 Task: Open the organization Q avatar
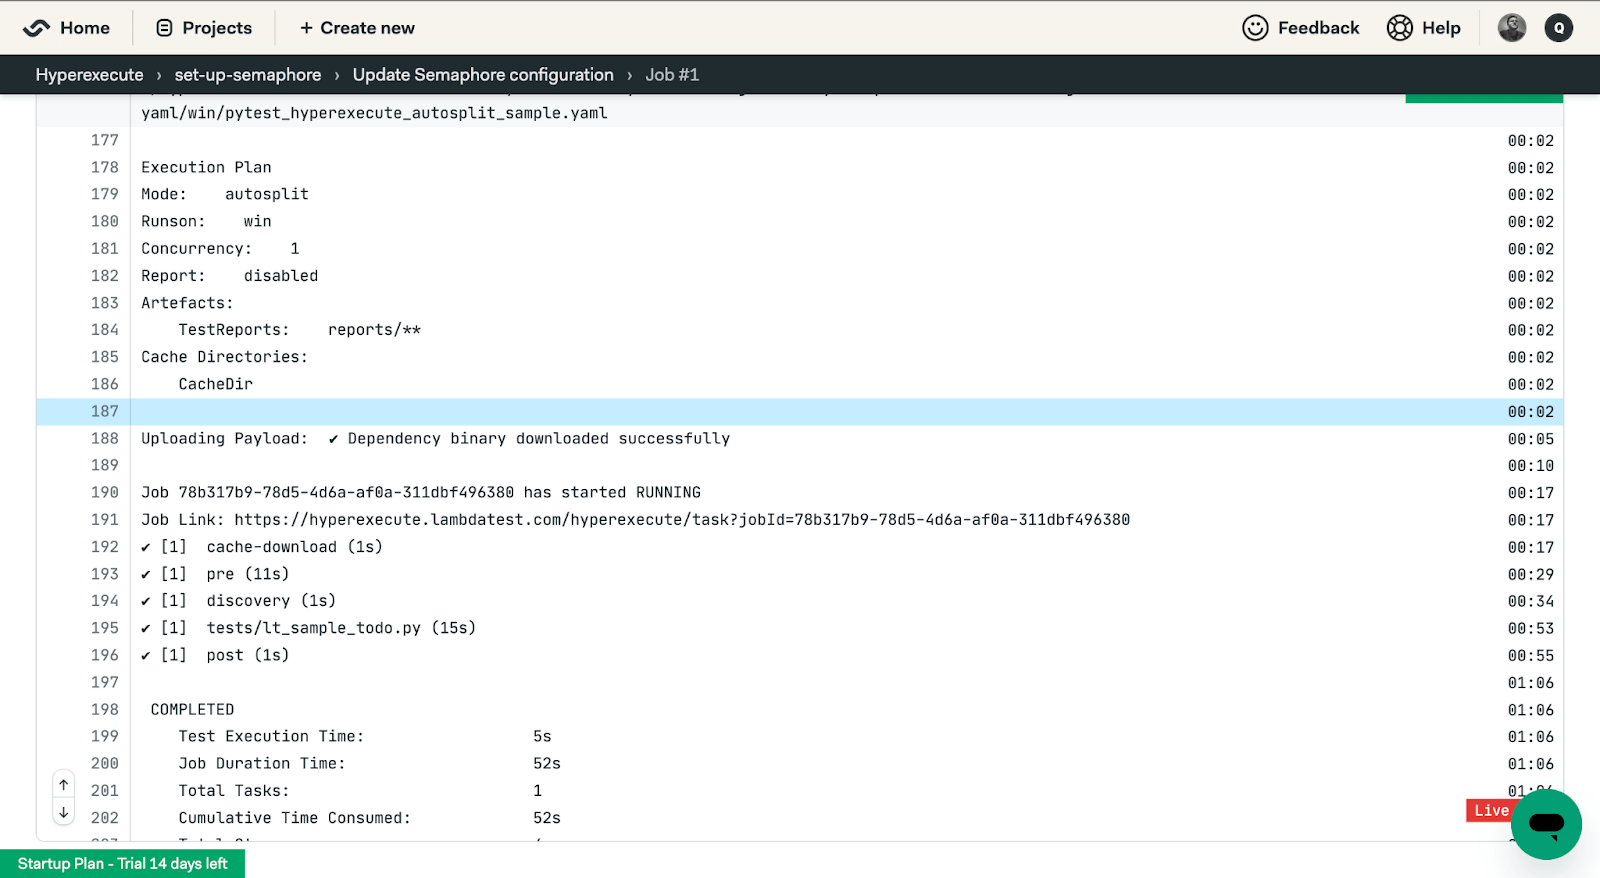point(1558,28)
